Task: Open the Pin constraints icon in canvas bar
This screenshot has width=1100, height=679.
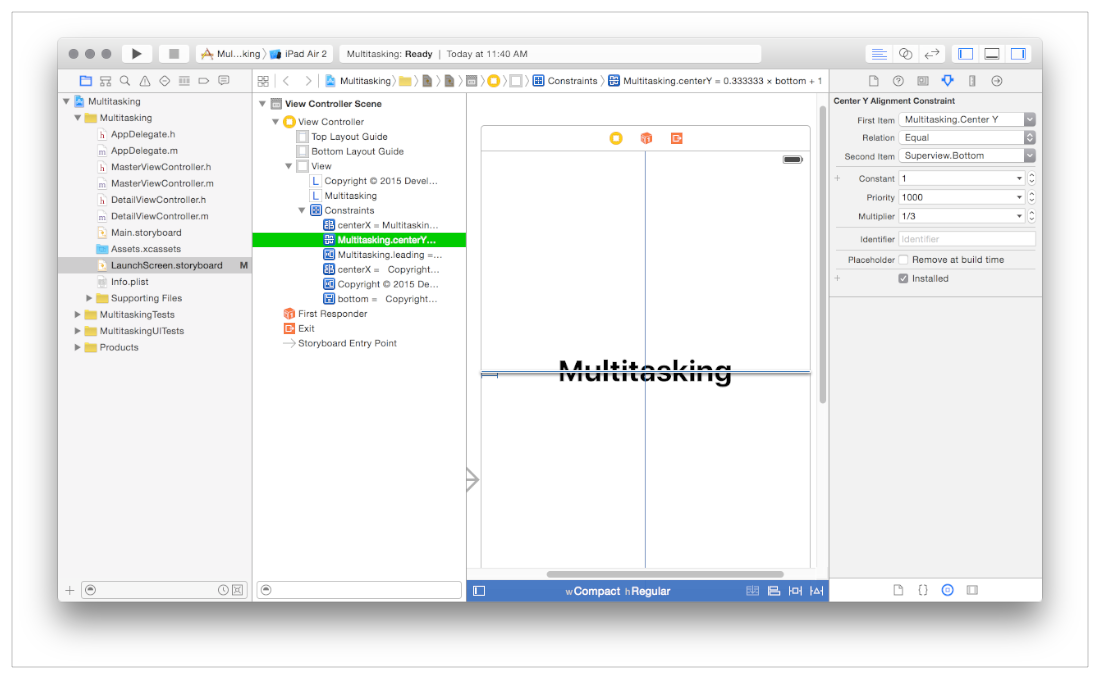Action: point(797,590)
